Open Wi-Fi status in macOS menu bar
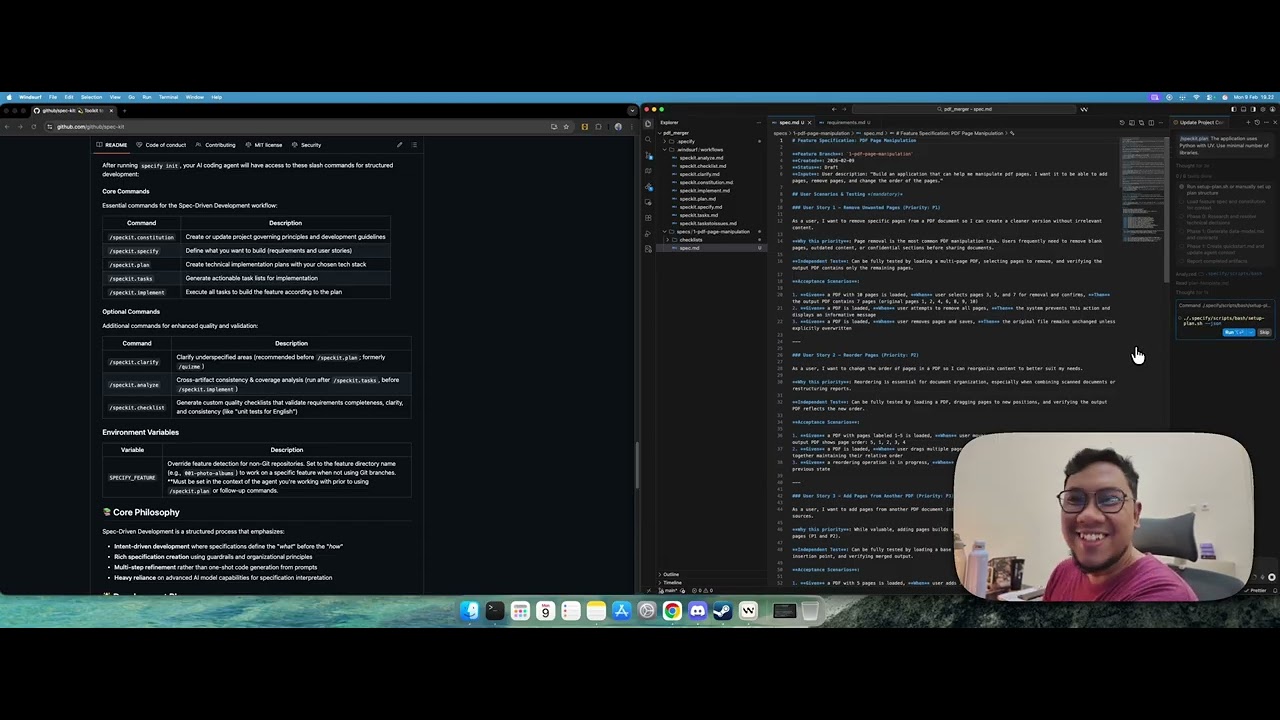The image size is (1280, 720). [x=1196, y=97]
